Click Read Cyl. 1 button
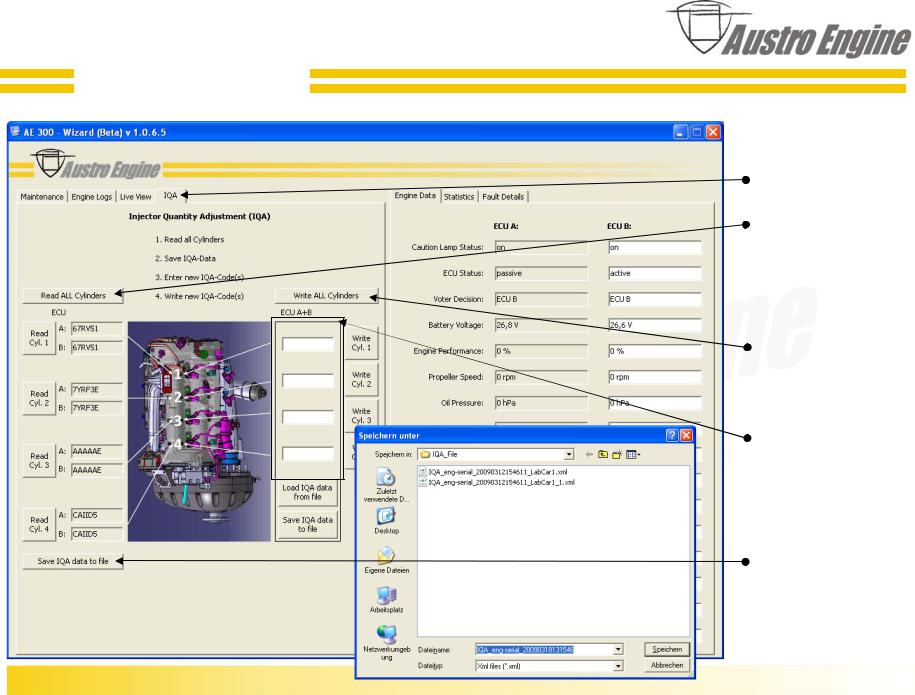This screenshot has height=695, width=915. click(39, 338)
